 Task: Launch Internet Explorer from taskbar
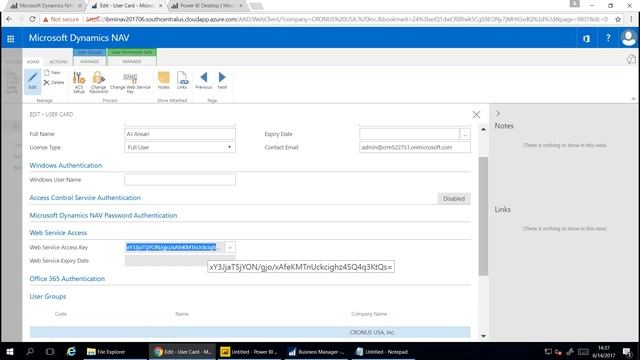click(71, 351)
